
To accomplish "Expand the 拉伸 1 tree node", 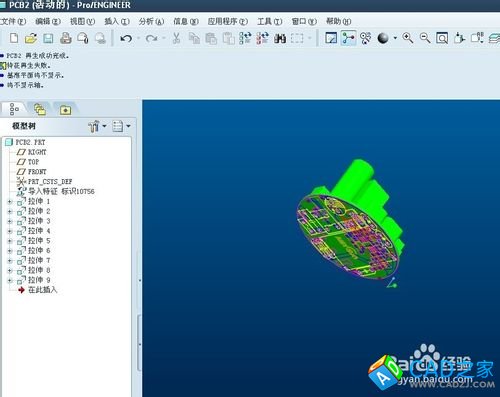I will [x=10, y=202].
